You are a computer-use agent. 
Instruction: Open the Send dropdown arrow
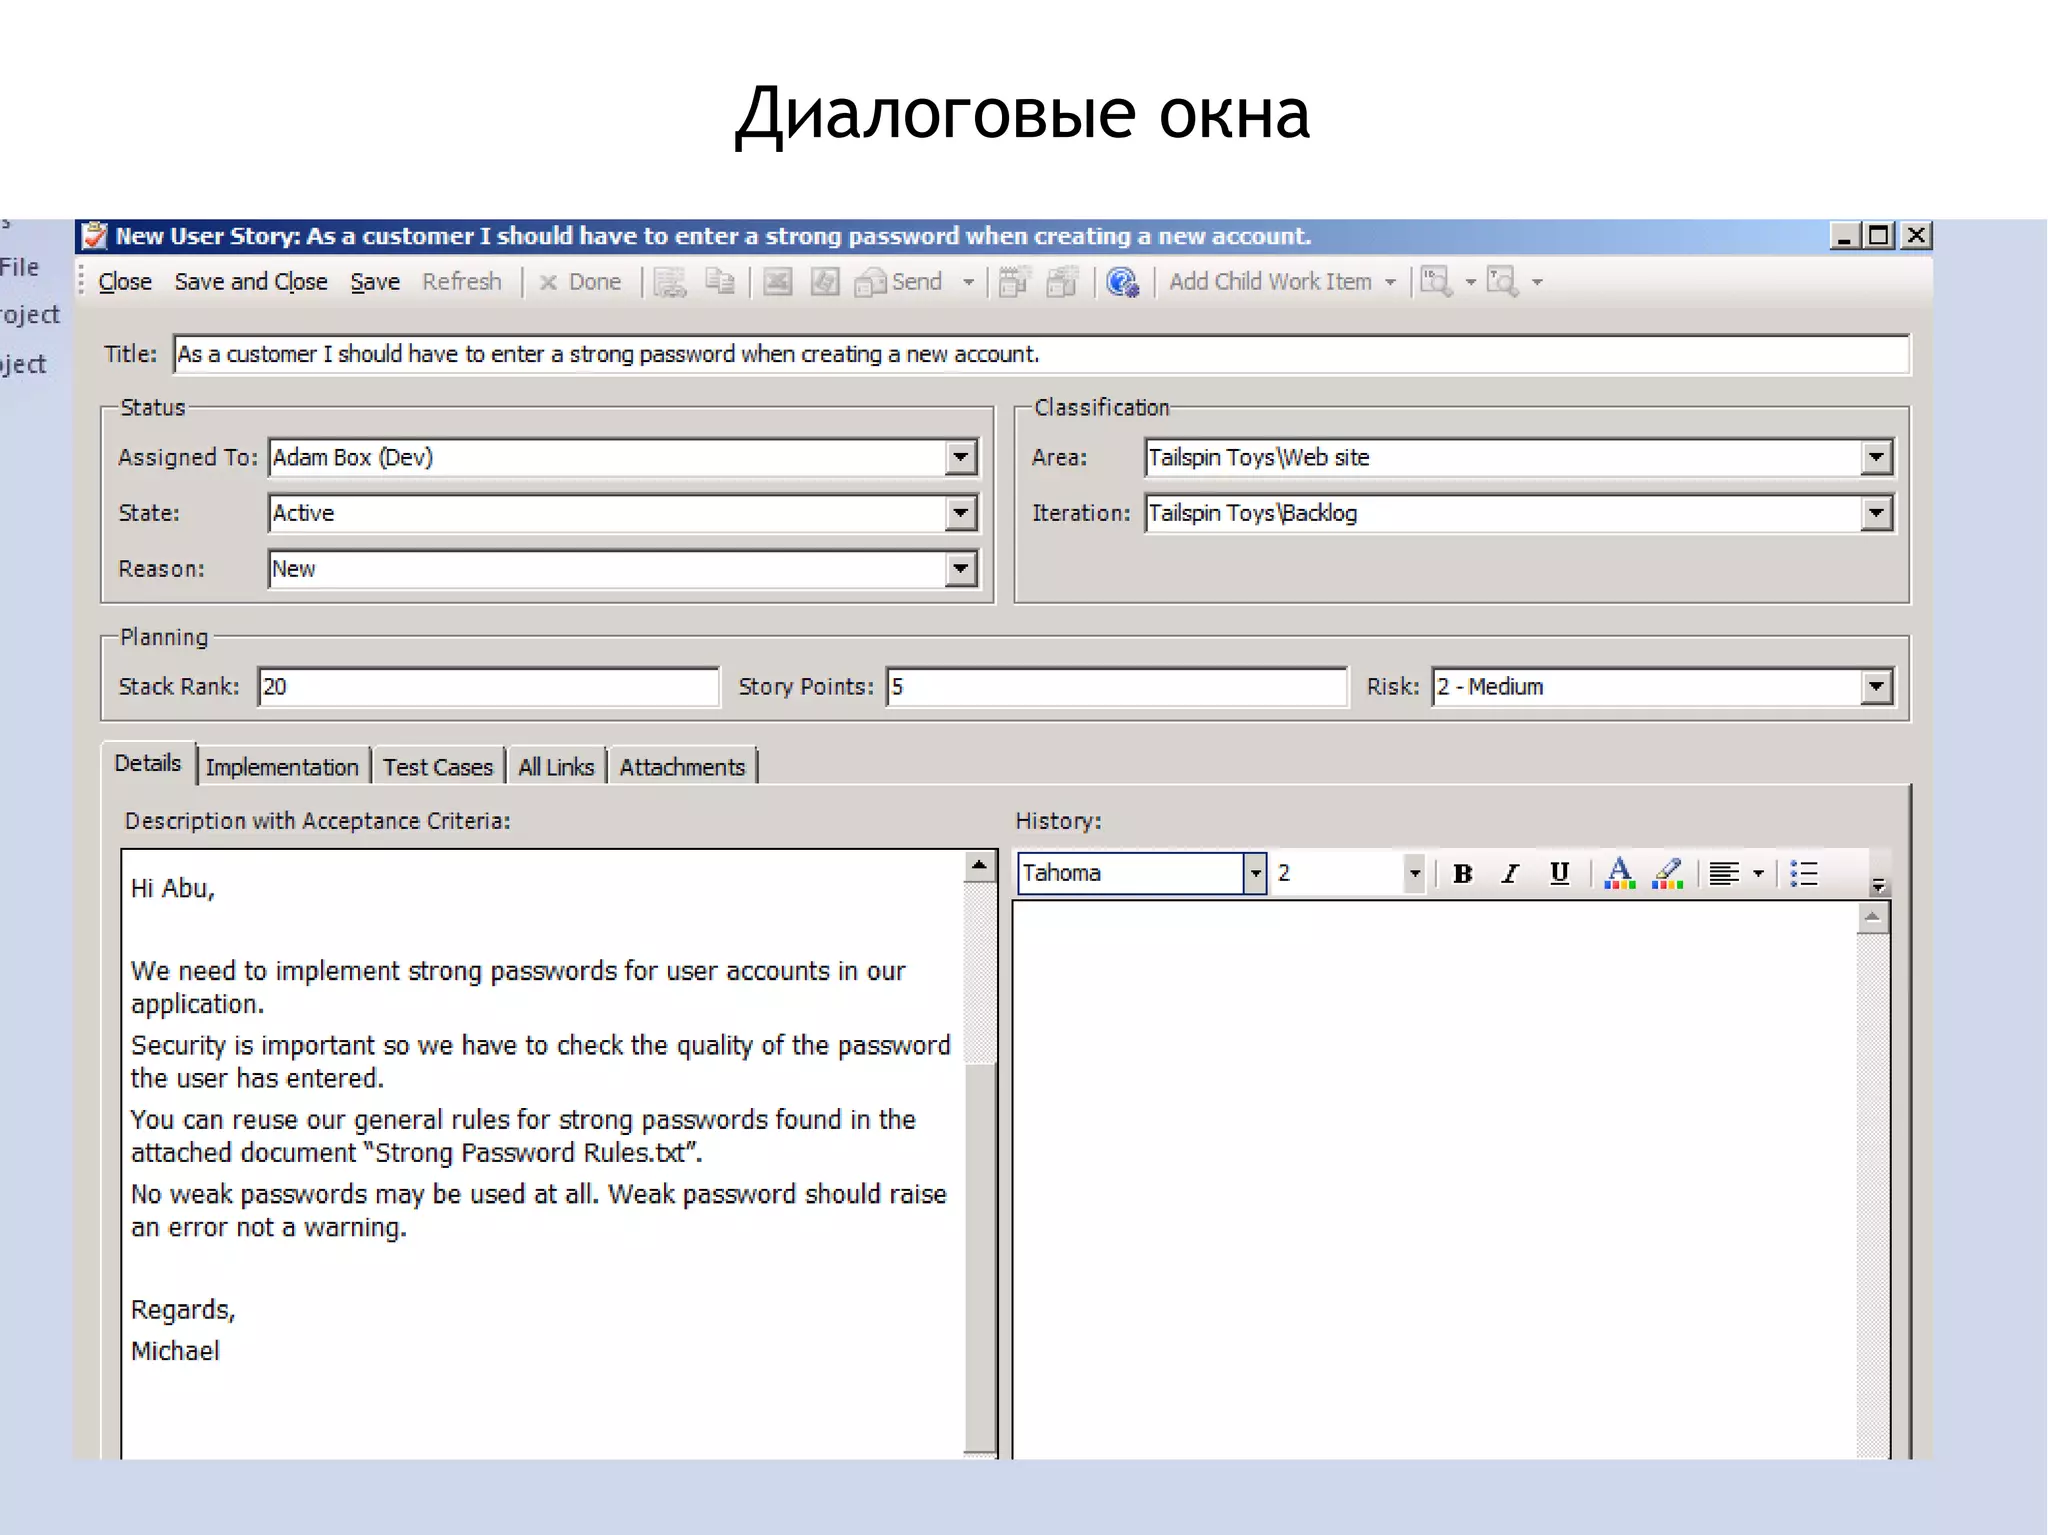point(968,283)
